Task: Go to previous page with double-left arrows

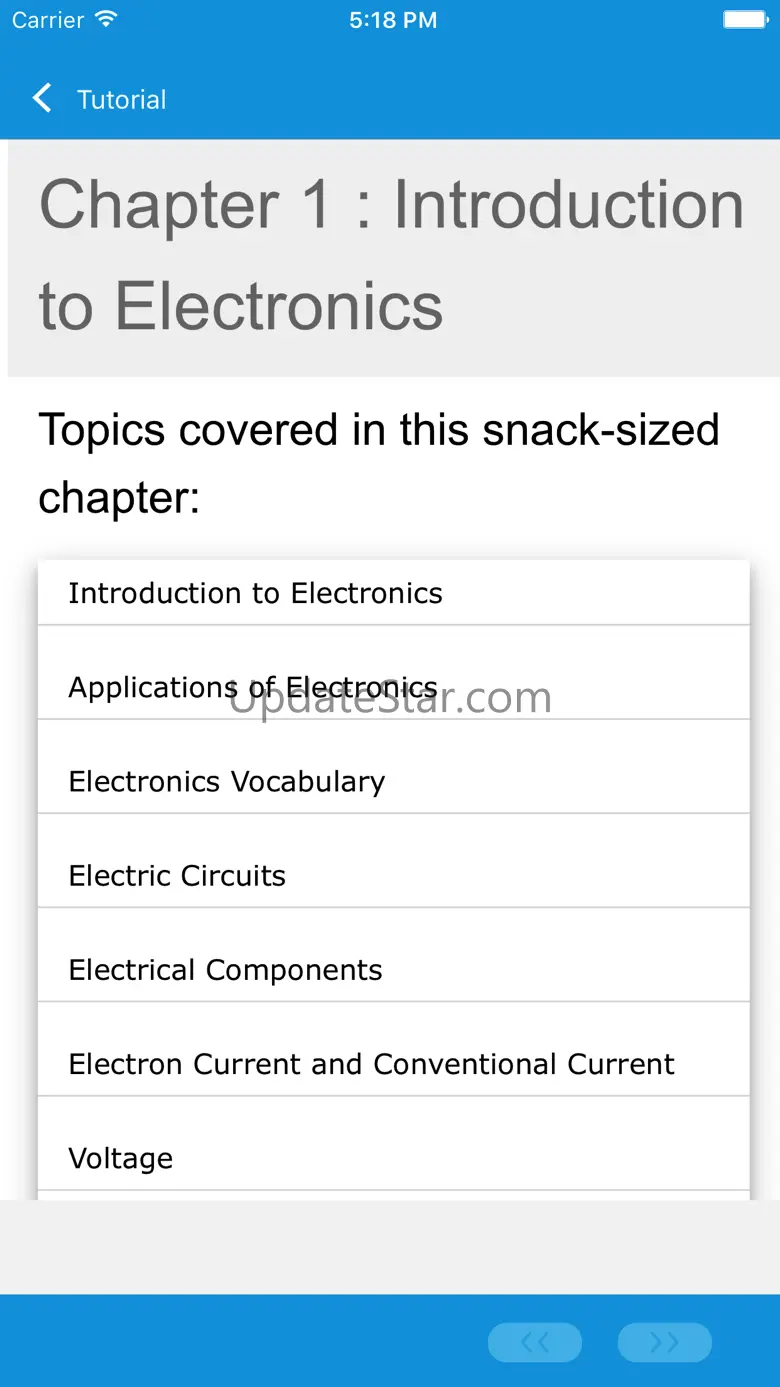Action: coord(535,1342)
